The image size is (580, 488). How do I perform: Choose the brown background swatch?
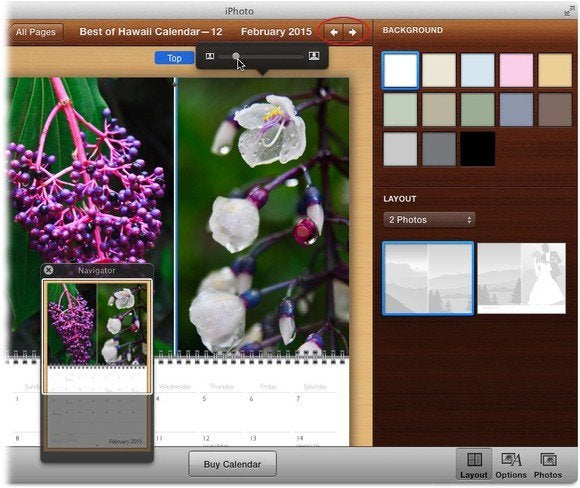(555, 110)
